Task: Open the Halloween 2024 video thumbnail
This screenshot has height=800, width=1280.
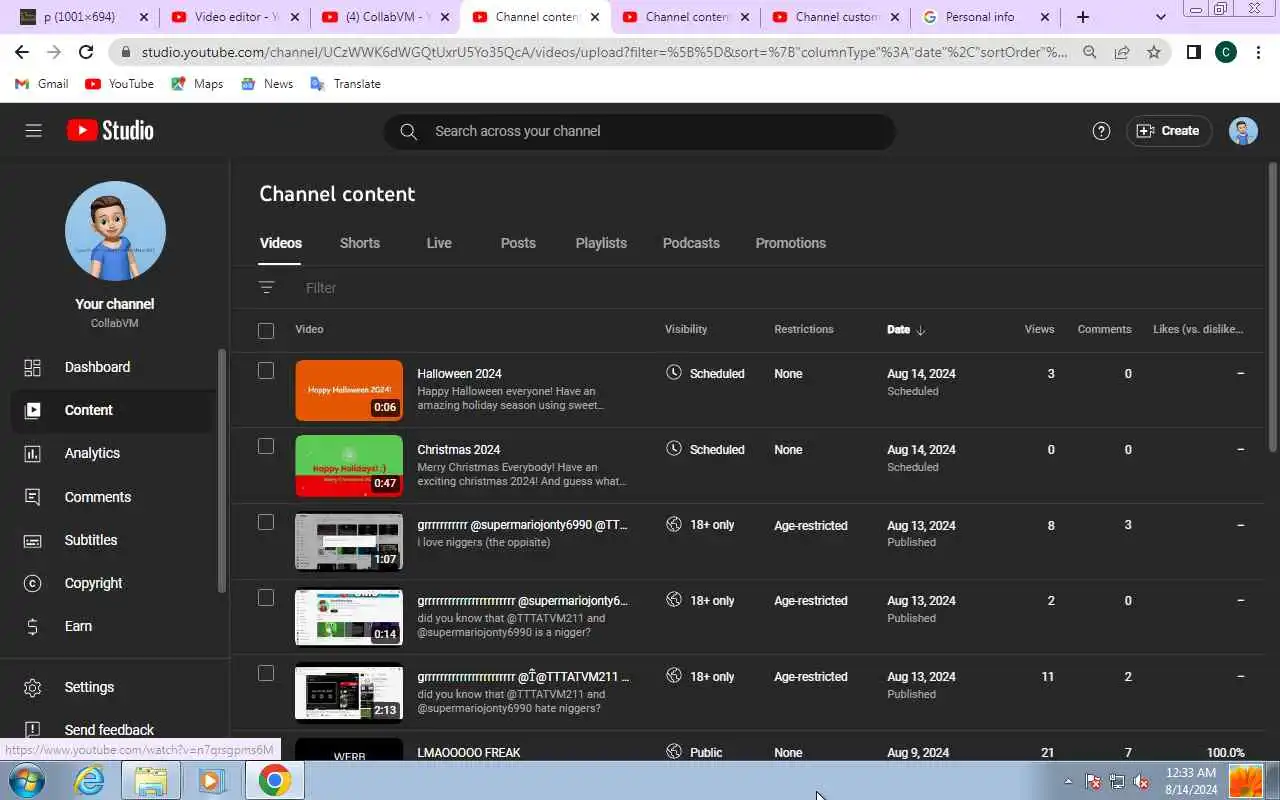Action: pyautogui.click(x=349, y=390)
